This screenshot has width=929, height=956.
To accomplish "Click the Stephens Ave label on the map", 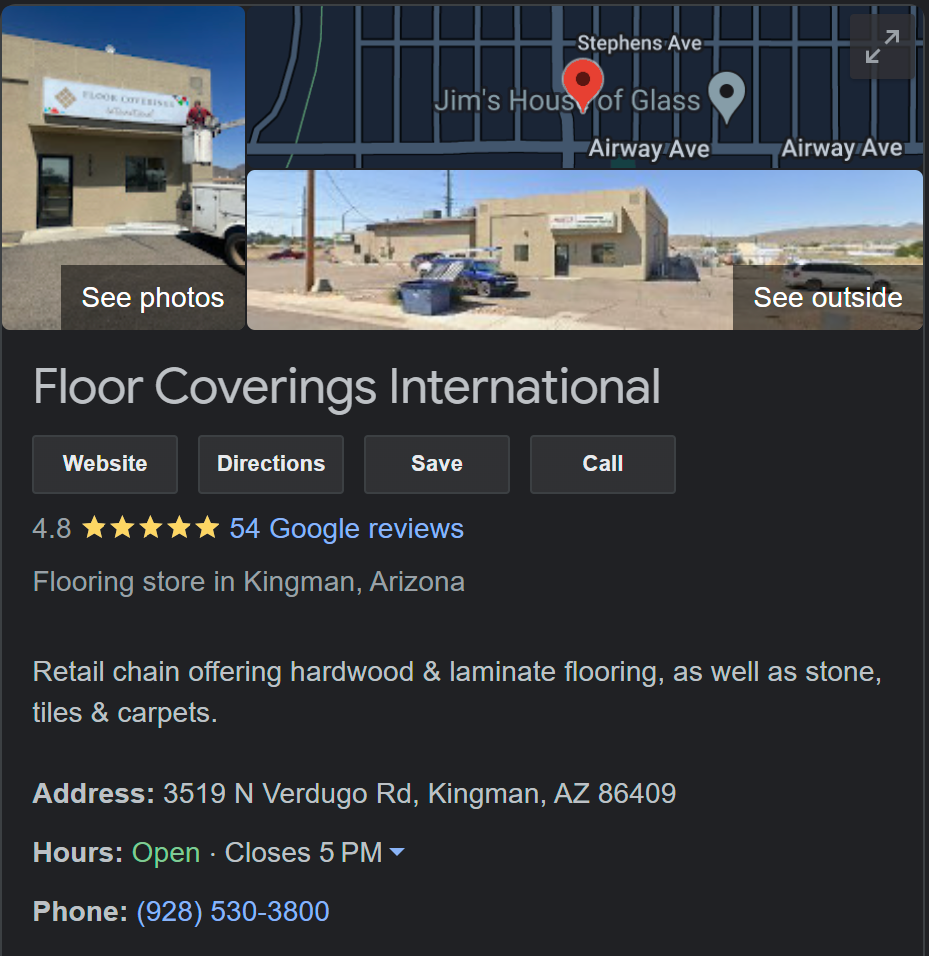I will coord(639,43).
